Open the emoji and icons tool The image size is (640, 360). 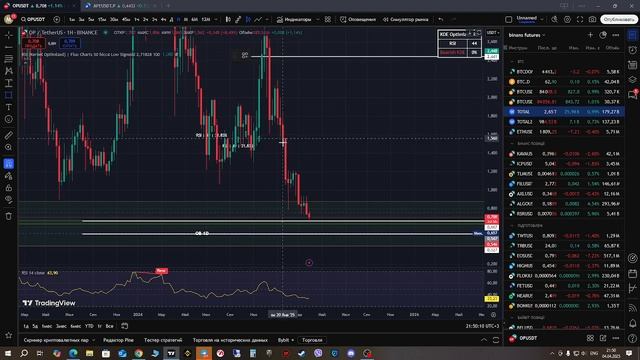click(x=9, y=119)
